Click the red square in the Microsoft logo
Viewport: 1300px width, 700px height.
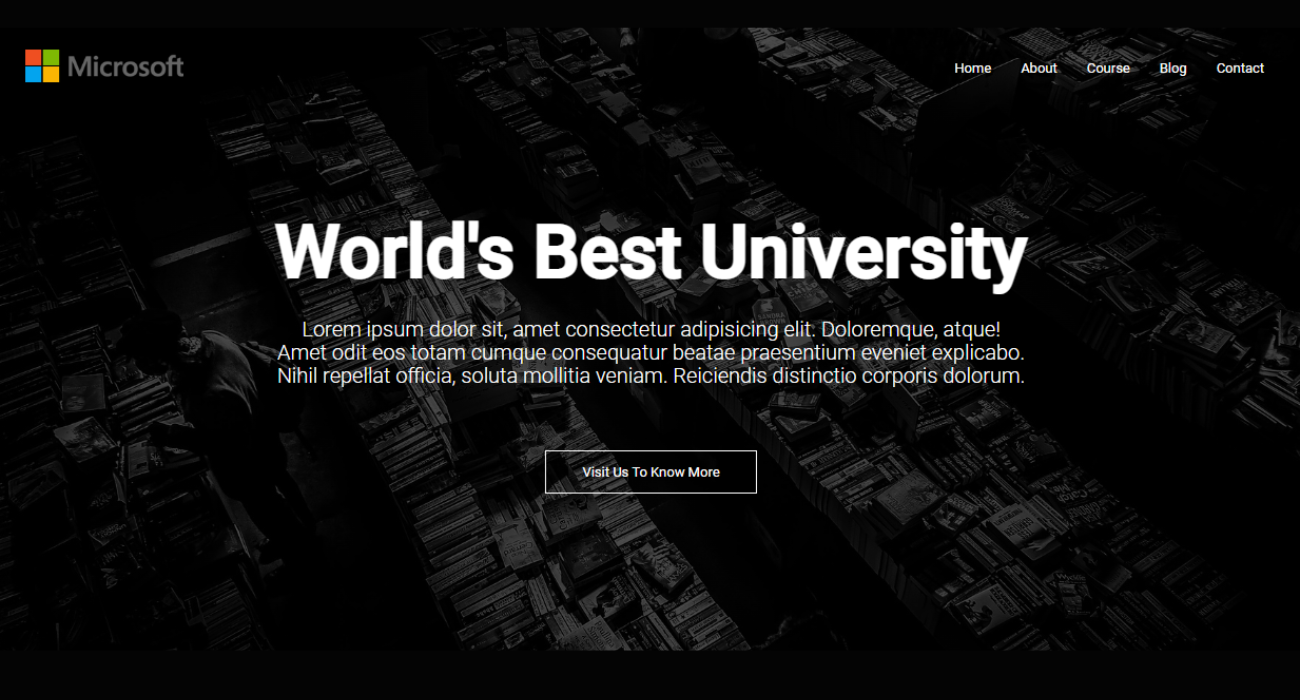coord(33,57)
